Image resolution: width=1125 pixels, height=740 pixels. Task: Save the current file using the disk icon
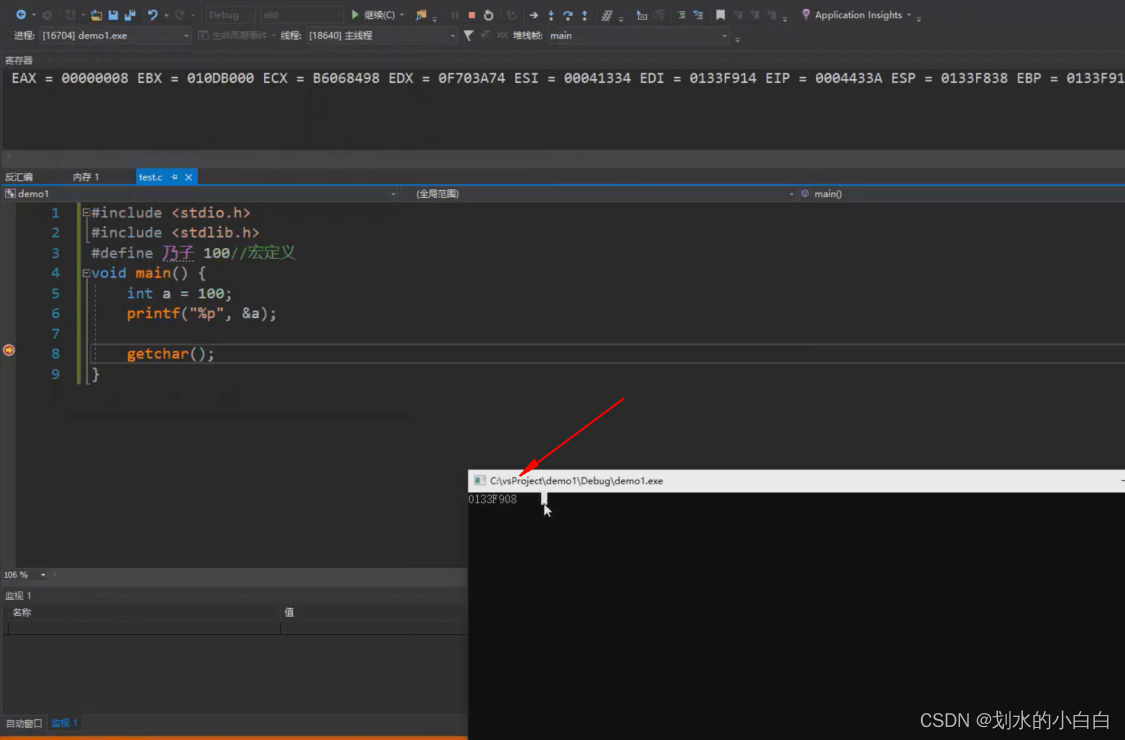[113, 15]
